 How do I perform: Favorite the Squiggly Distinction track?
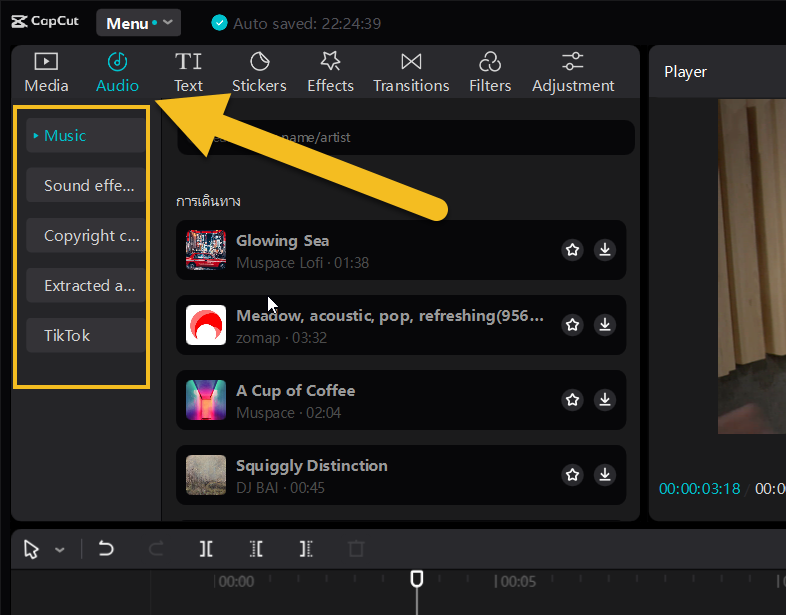click(572, 475)
